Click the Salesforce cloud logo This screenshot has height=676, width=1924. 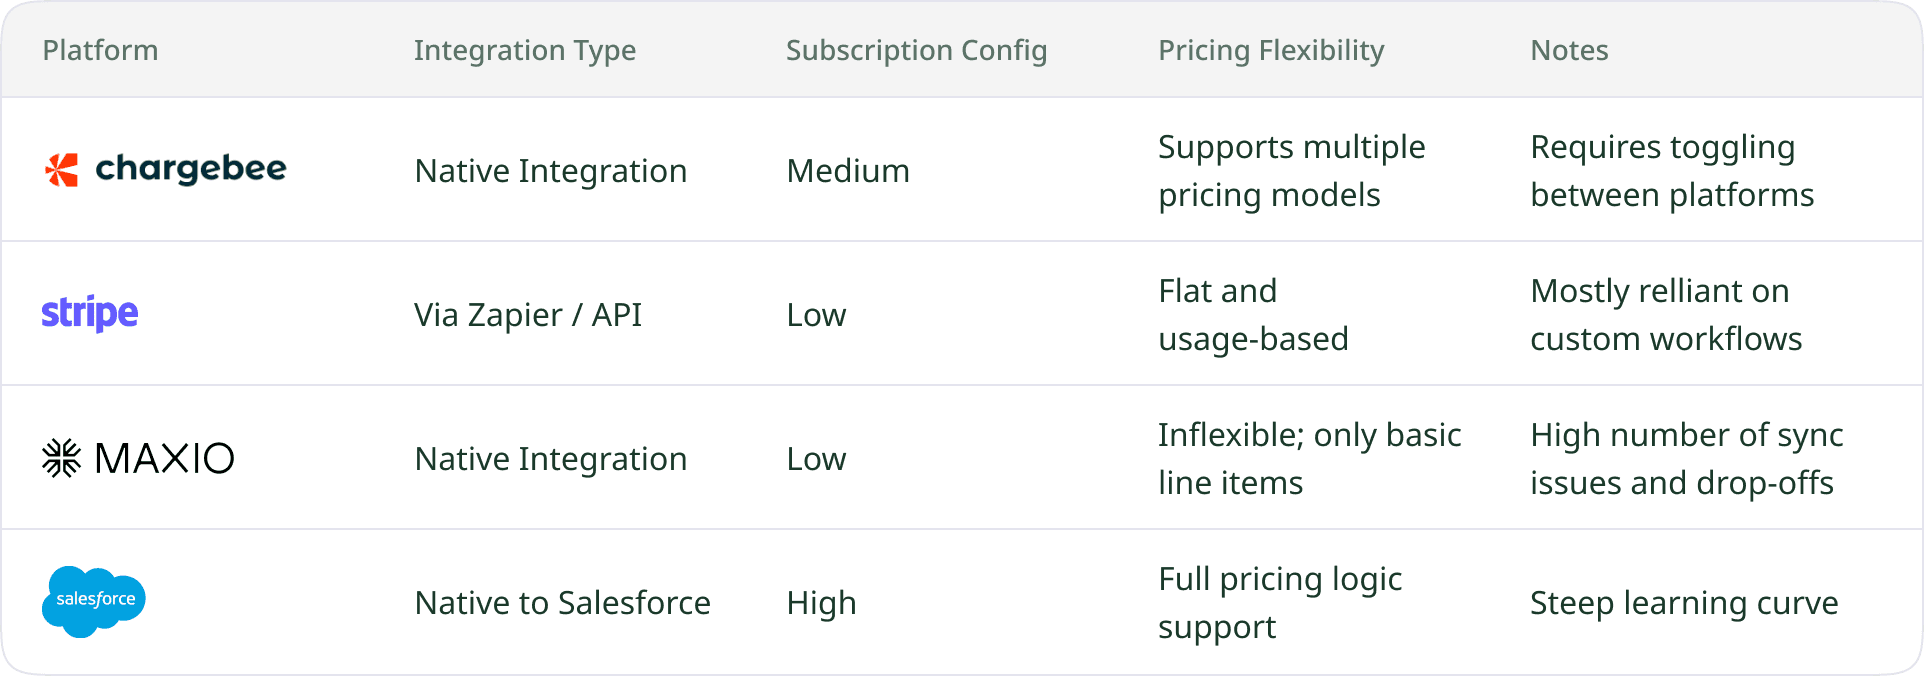(x=94, y=602)
